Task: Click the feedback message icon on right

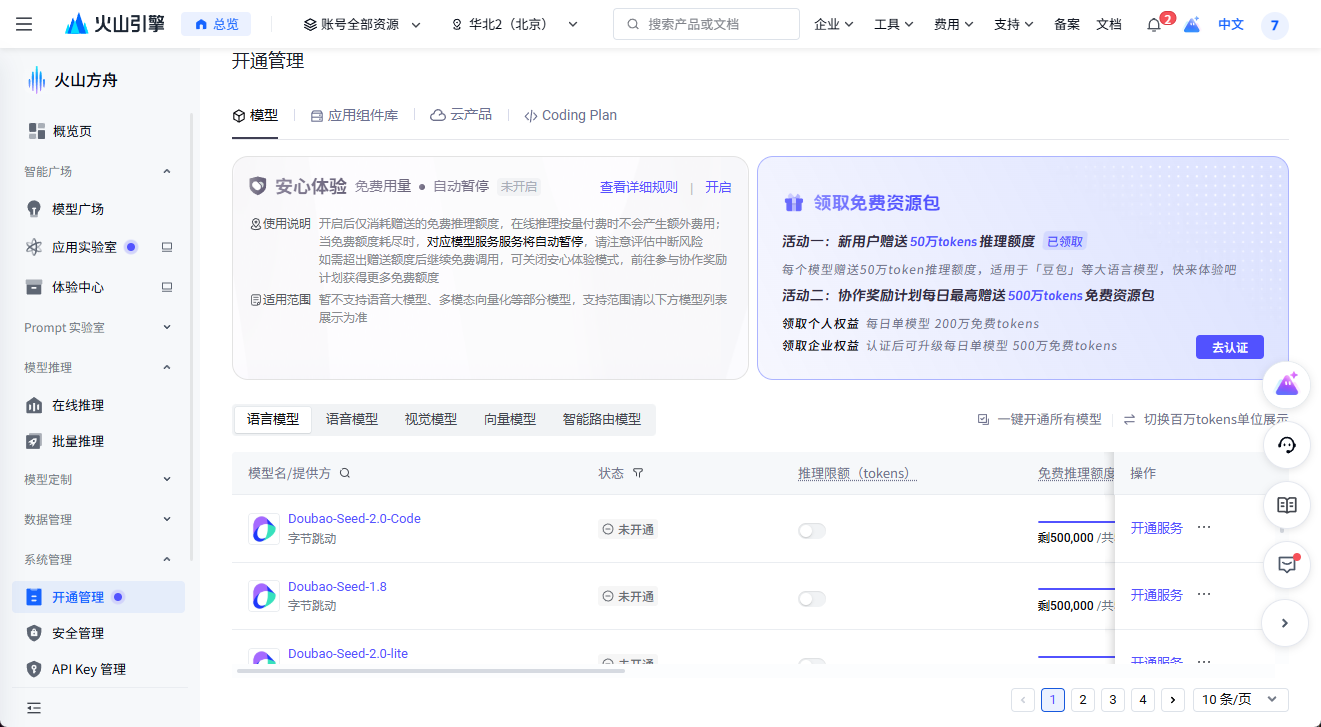Action: tap(1287, 564)
